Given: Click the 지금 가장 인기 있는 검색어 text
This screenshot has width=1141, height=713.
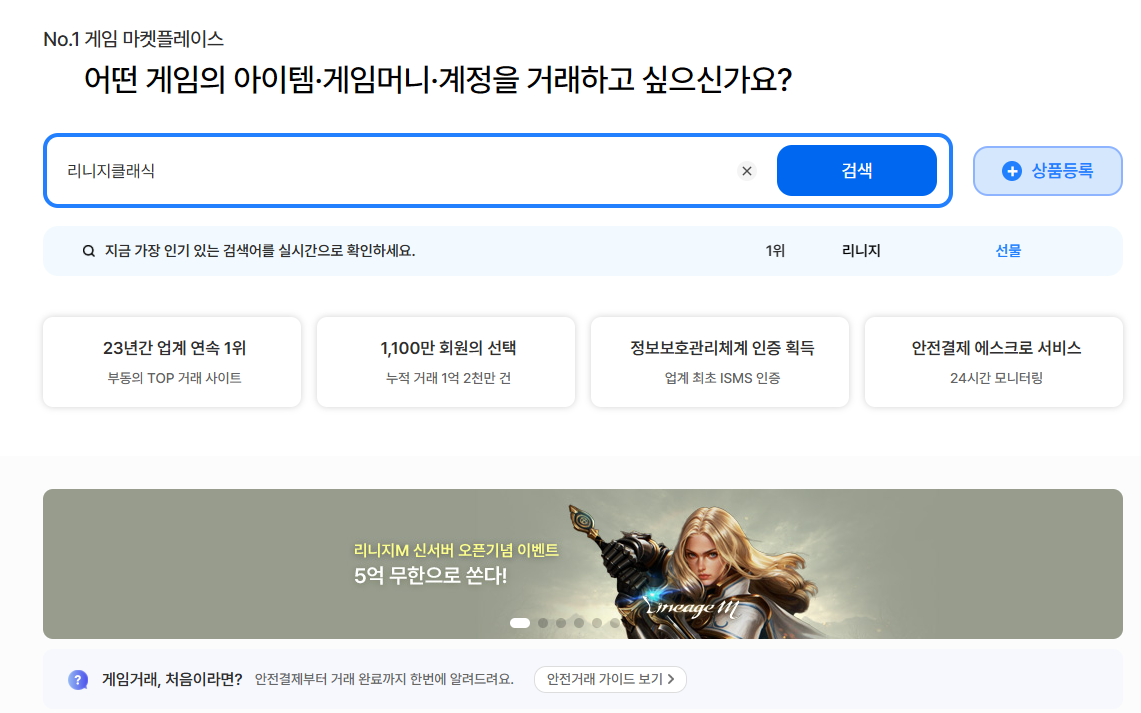Looking at the screenshot, I should pos(260,251).
